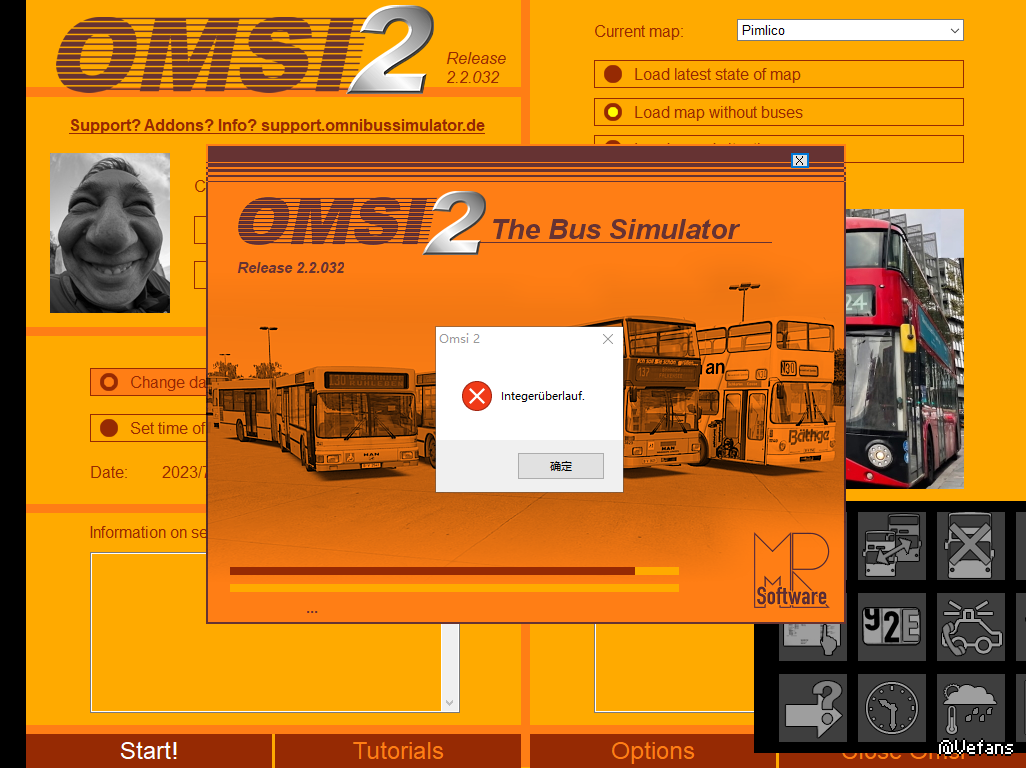Select Load map without buses option
This screenshot has width=1026, height=768.
pyautogui.click(x=779, y=112)
